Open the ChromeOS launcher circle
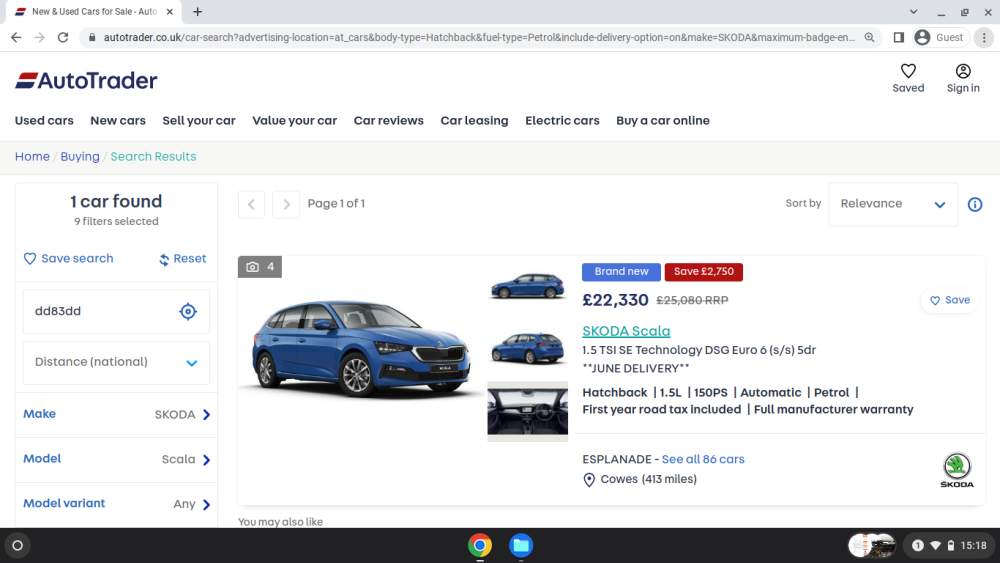The width and height of the screenshot is (1000, 563). pyautogui.click(x=18, y=545)
